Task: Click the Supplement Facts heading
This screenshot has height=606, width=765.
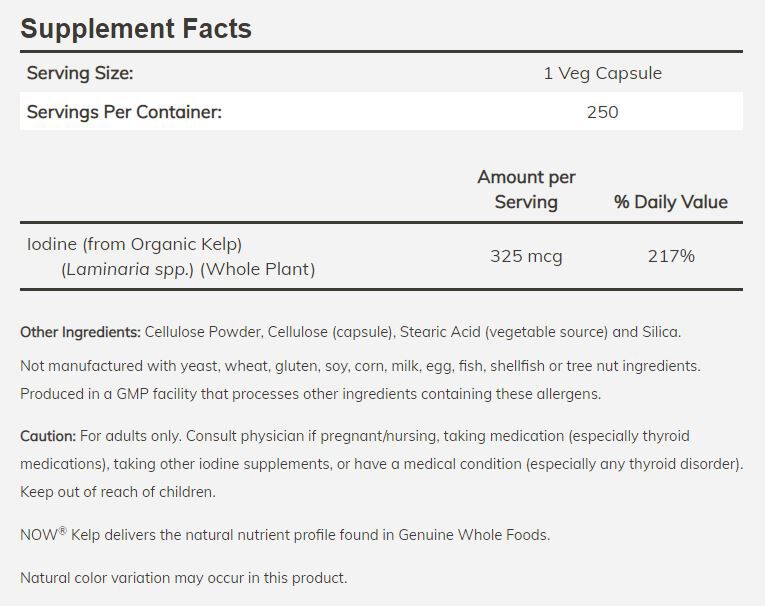Action: click(136, 28)
